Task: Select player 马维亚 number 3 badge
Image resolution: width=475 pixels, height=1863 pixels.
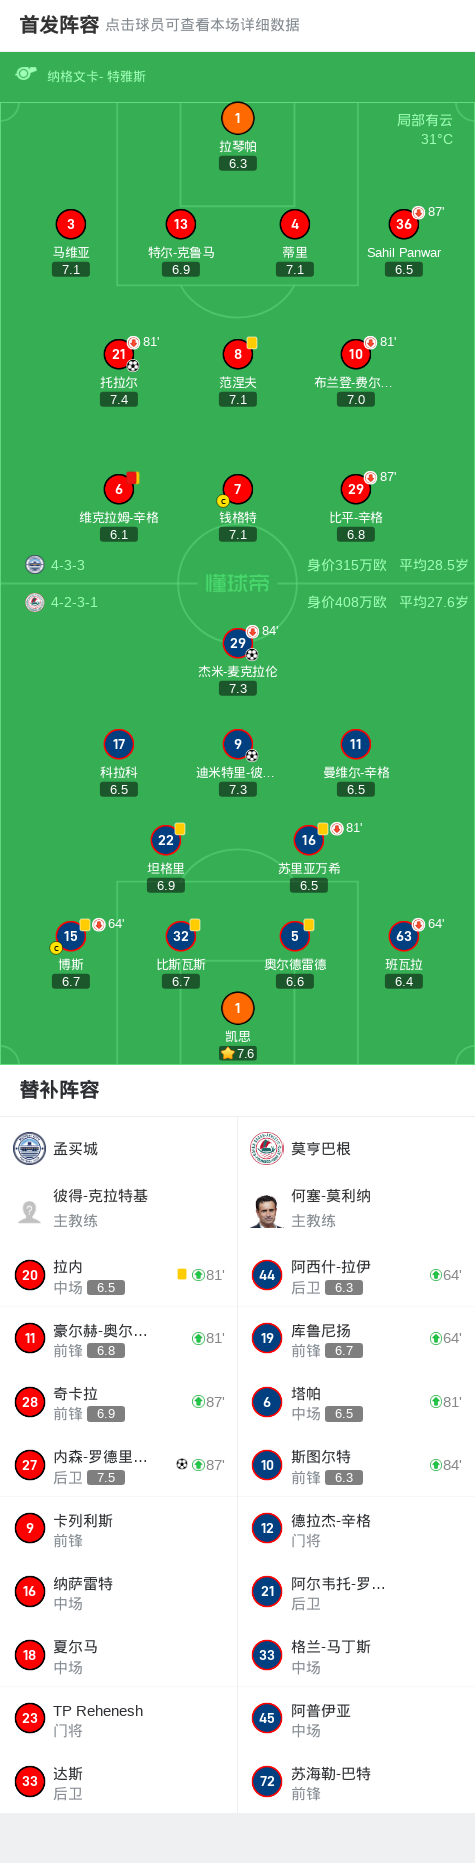Action: pos(70,225)
